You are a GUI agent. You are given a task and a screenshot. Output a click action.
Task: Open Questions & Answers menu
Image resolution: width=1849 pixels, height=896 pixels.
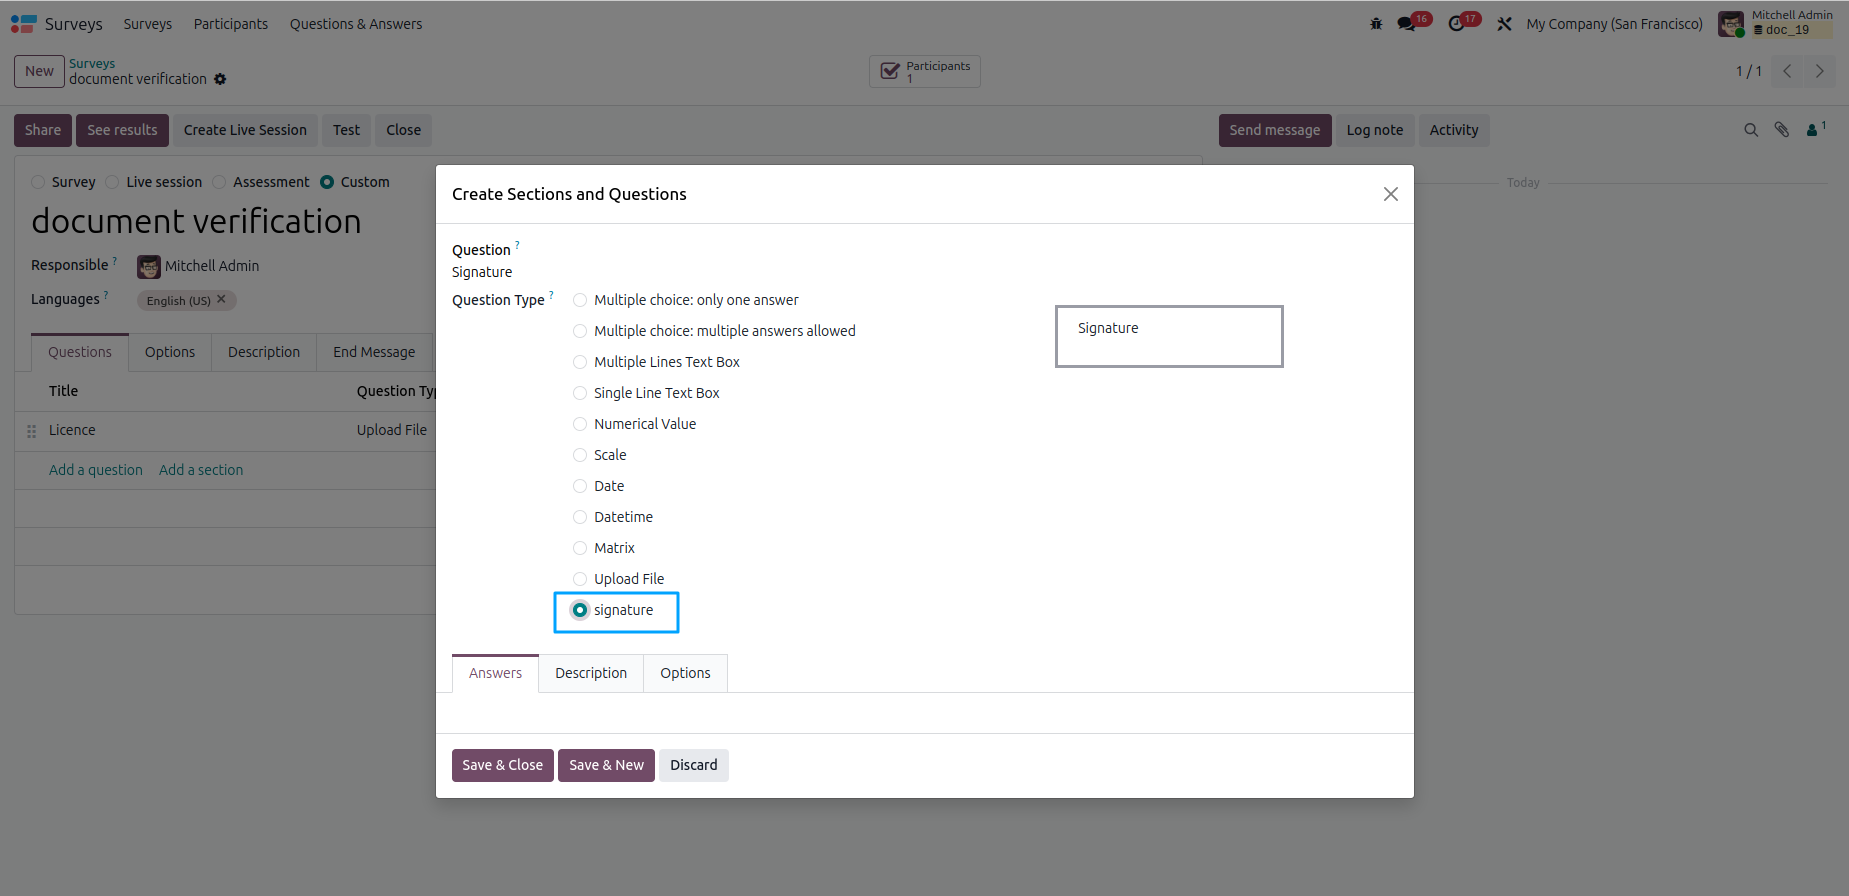(x=356, y=24)
